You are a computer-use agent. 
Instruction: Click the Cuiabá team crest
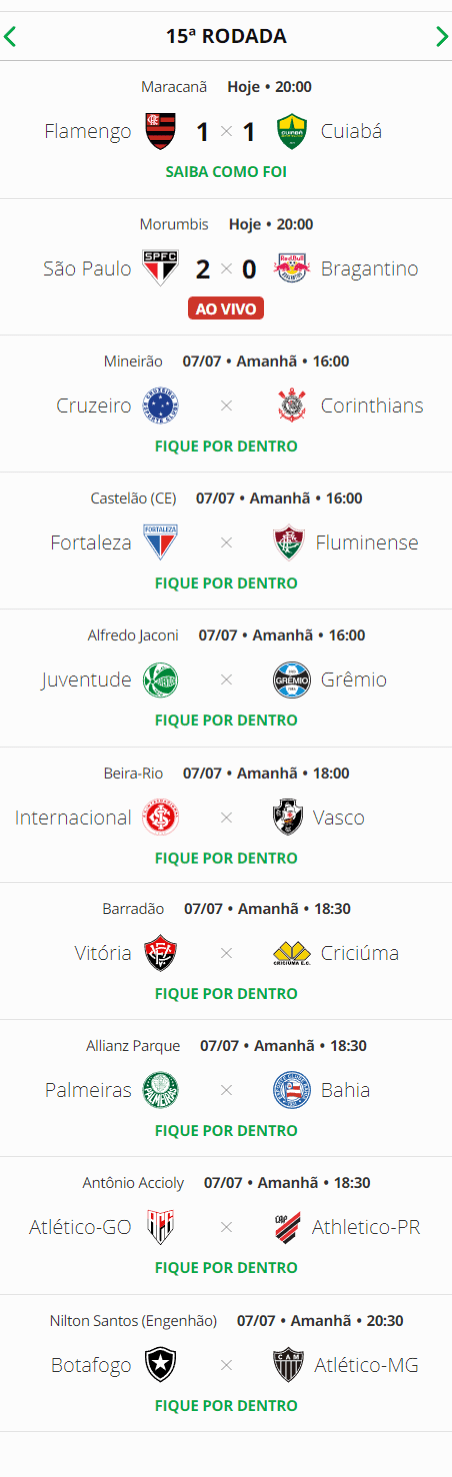(x=291, y=131)
